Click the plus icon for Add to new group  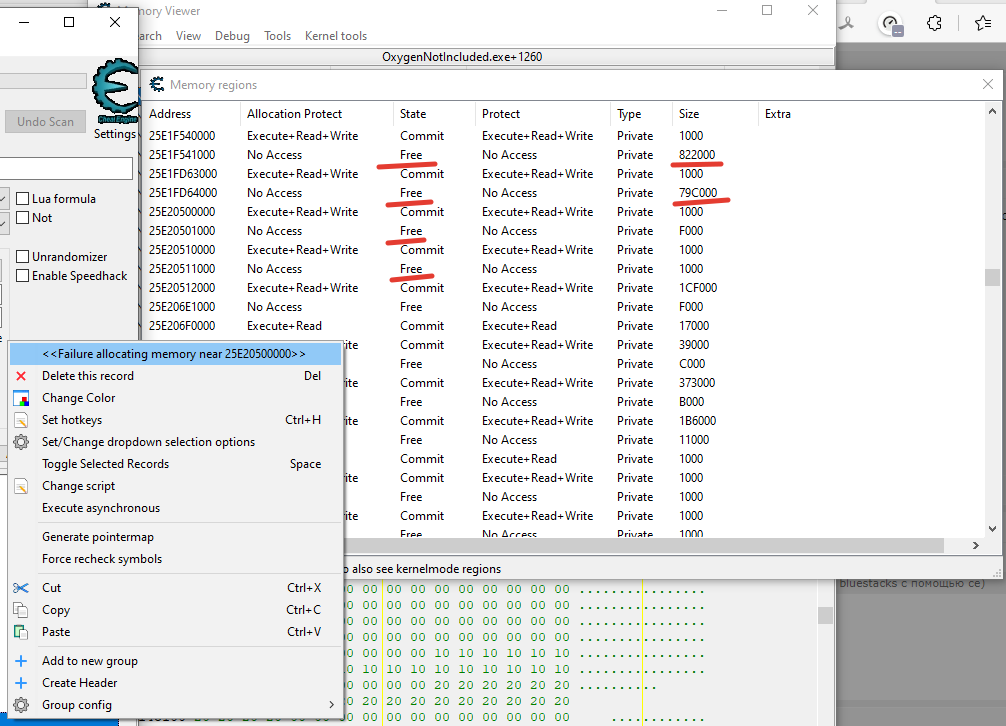21,661
